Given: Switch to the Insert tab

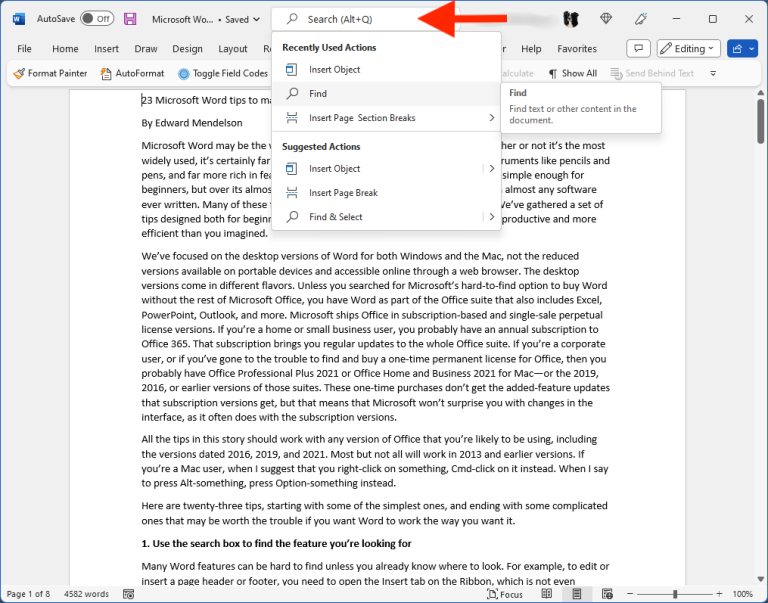Looking at the screenshot, I should tap(106, 48).
